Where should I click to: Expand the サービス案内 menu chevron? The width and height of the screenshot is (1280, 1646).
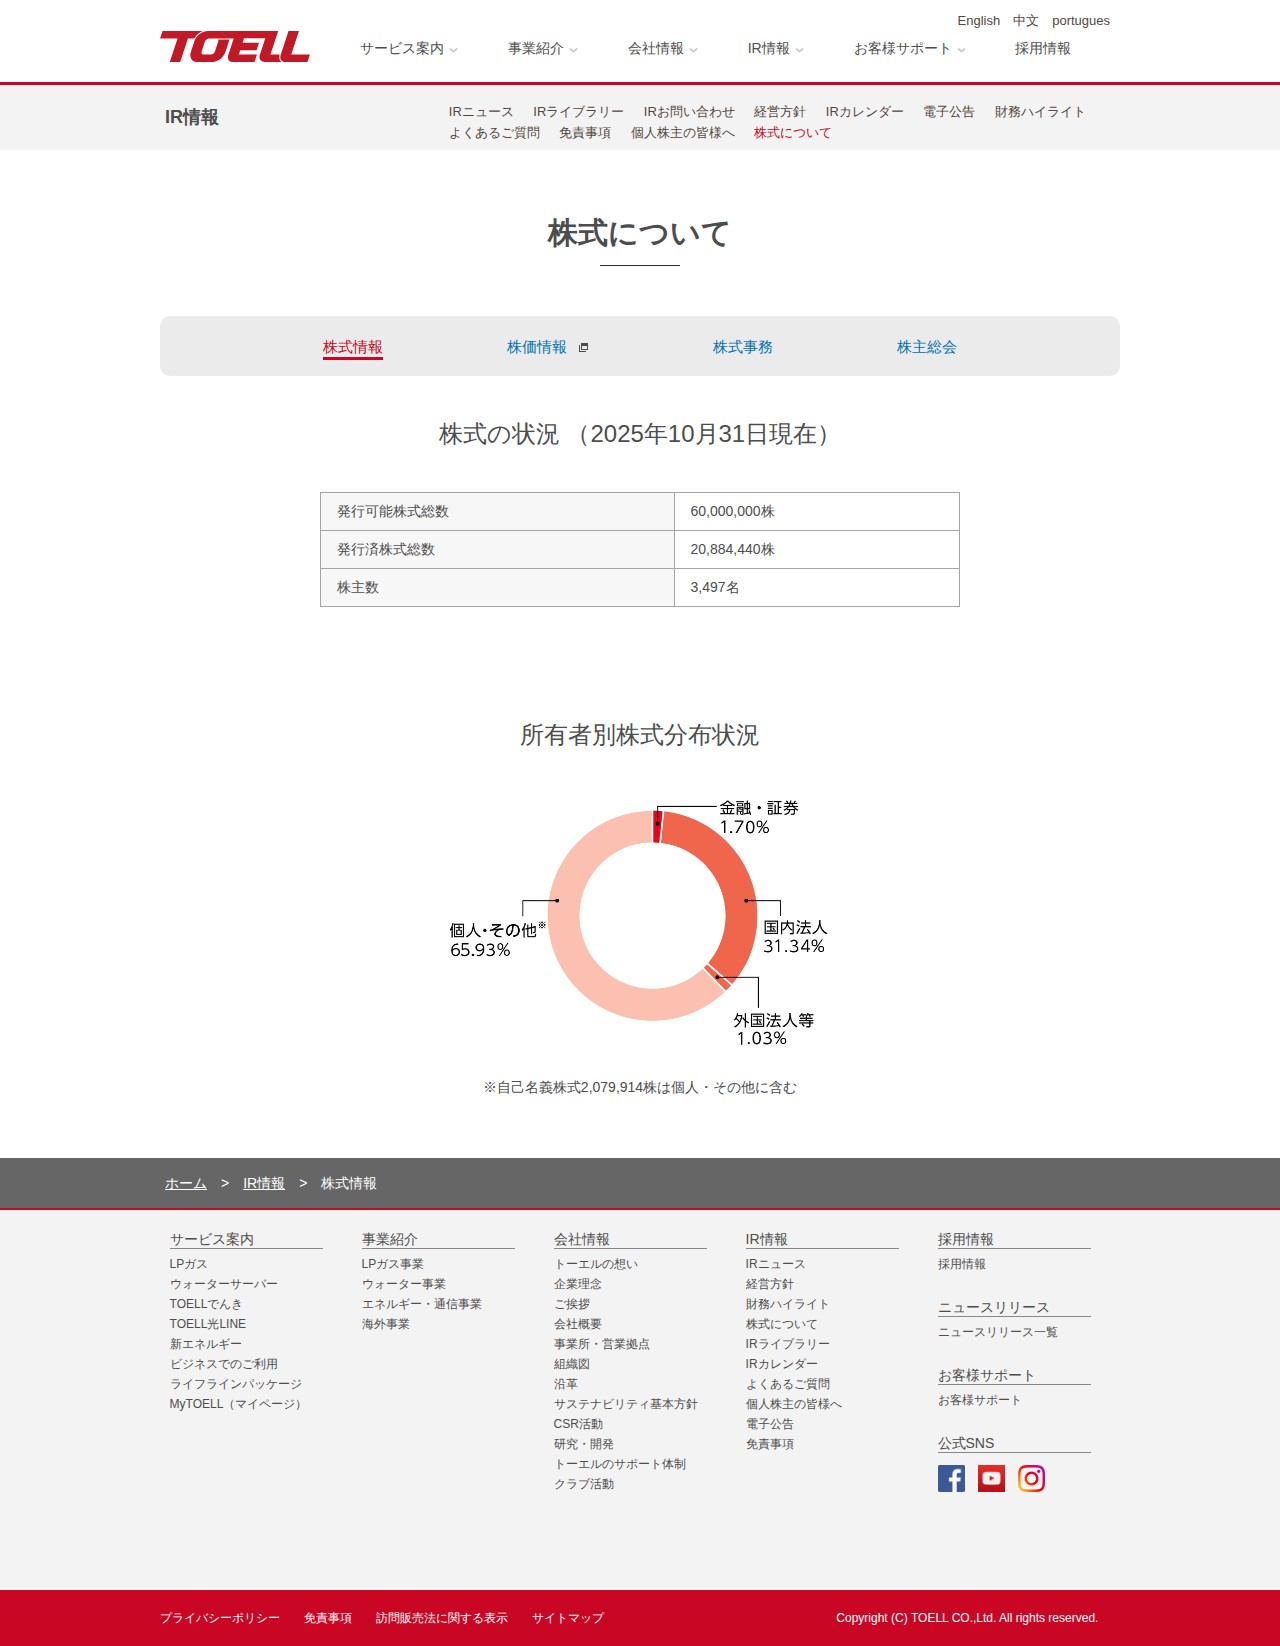(x=454, y=49)
